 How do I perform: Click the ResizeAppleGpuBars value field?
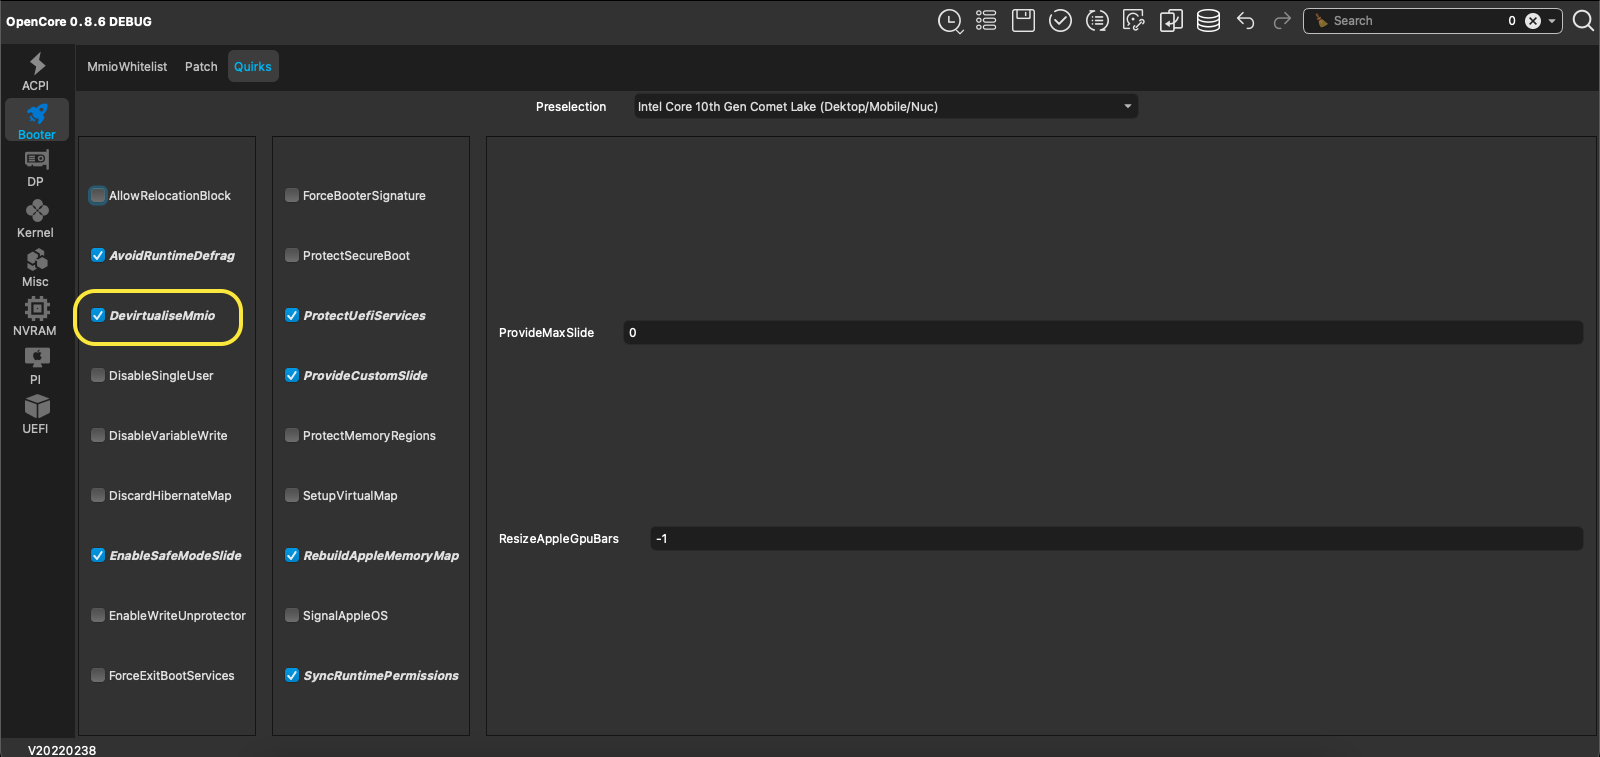tap(1115, 539)
